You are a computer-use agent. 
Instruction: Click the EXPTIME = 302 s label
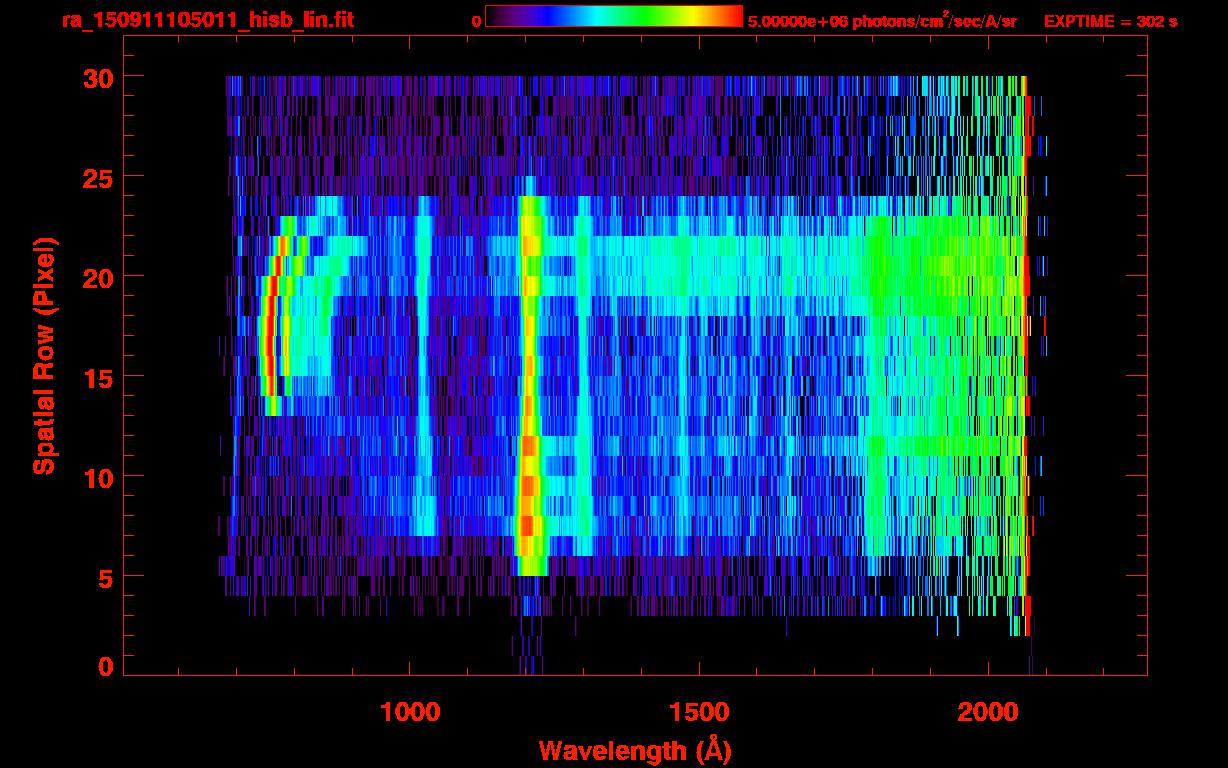[1110, 21]
